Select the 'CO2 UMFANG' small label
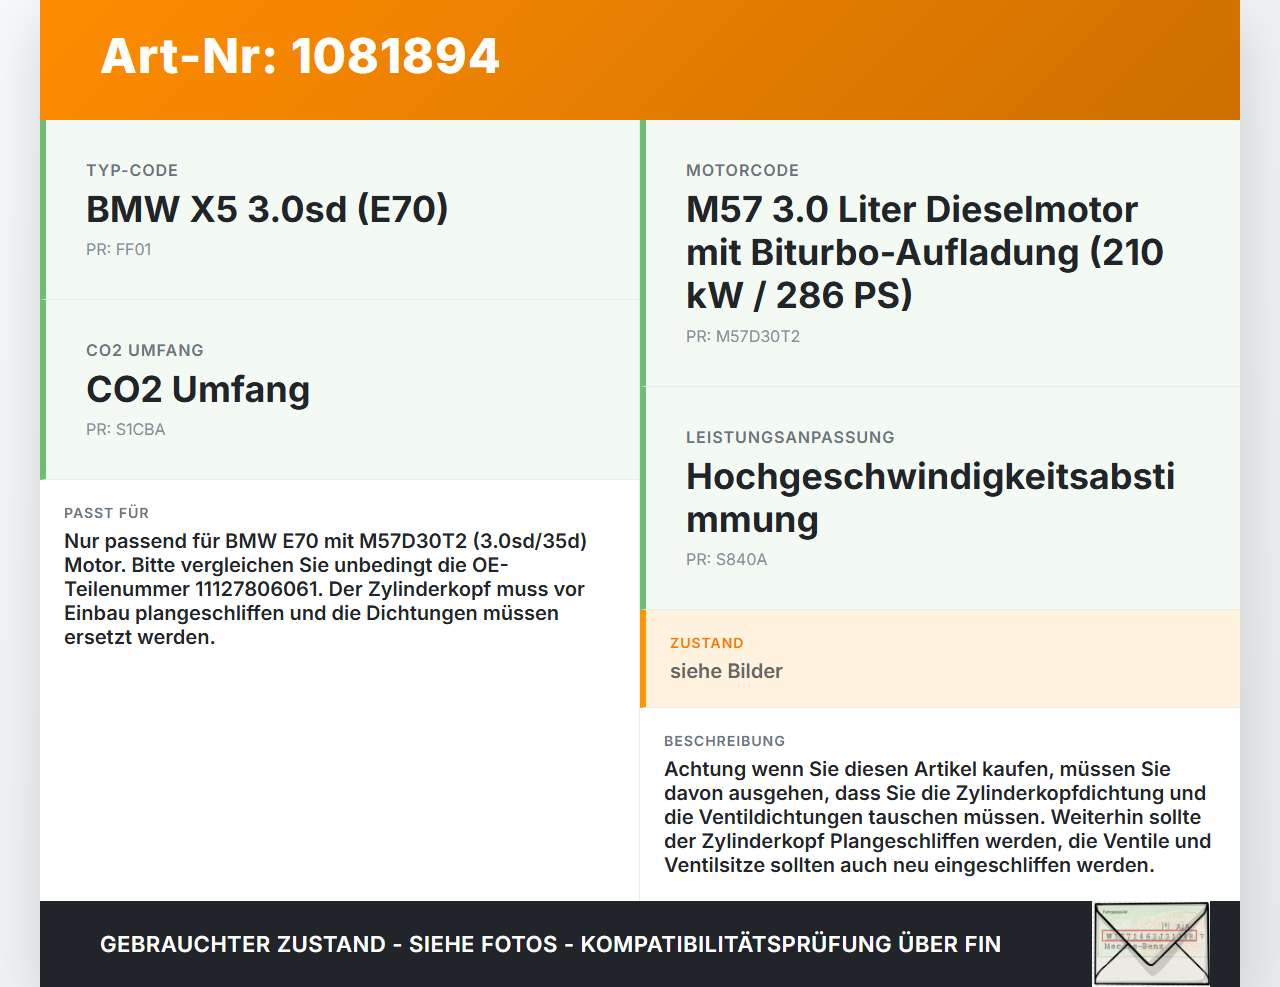 click(145, 350)
